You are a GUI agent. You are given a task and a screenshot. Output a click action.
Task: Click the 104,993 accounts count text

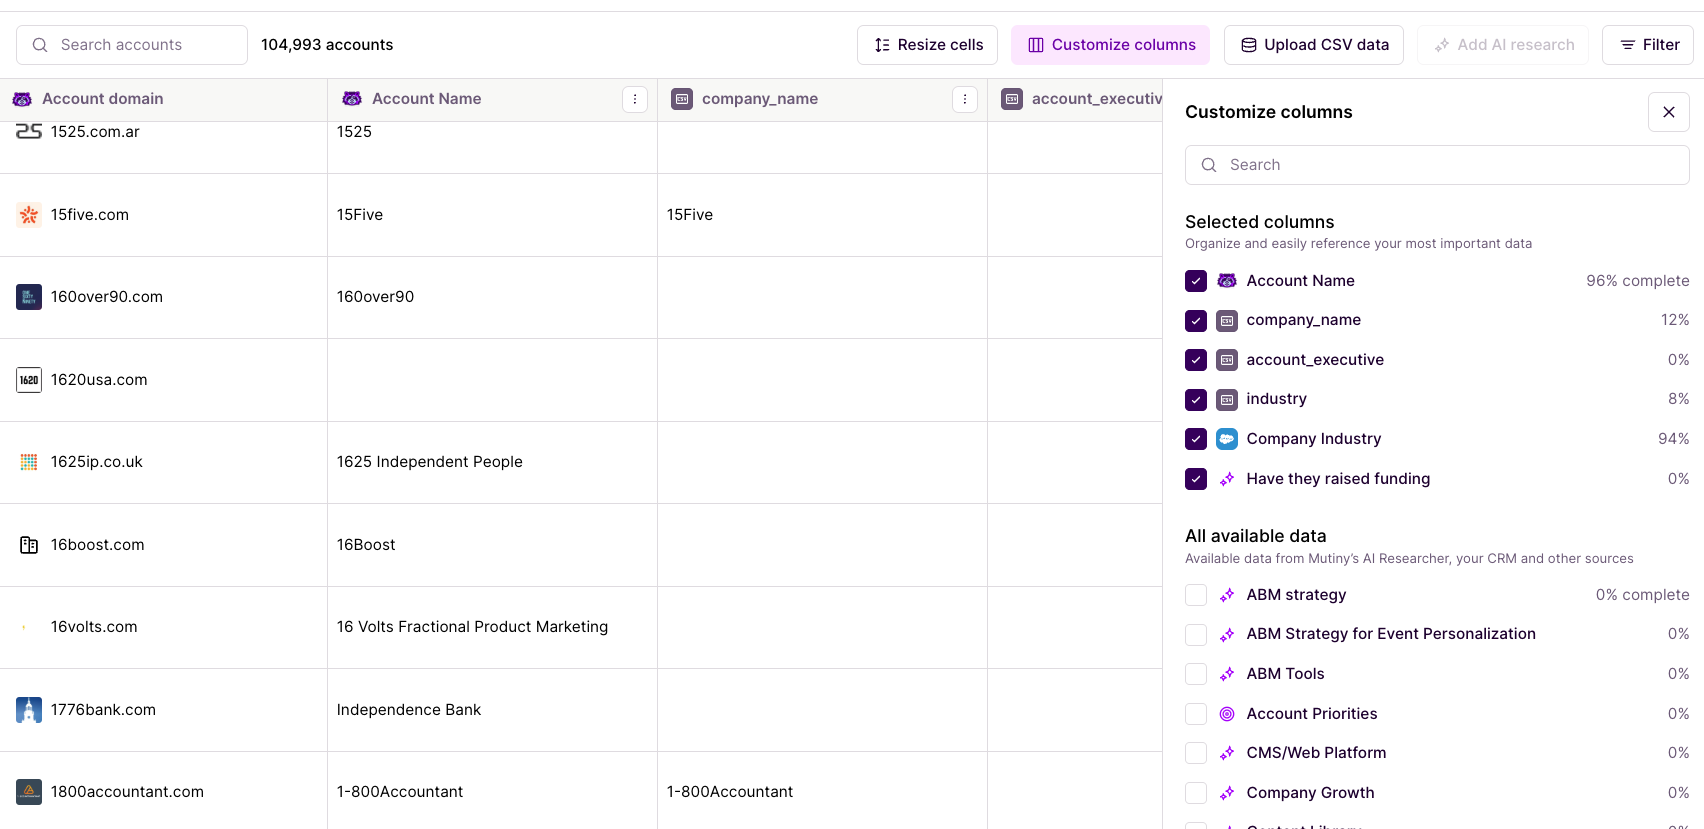click(x=327, y=45)
